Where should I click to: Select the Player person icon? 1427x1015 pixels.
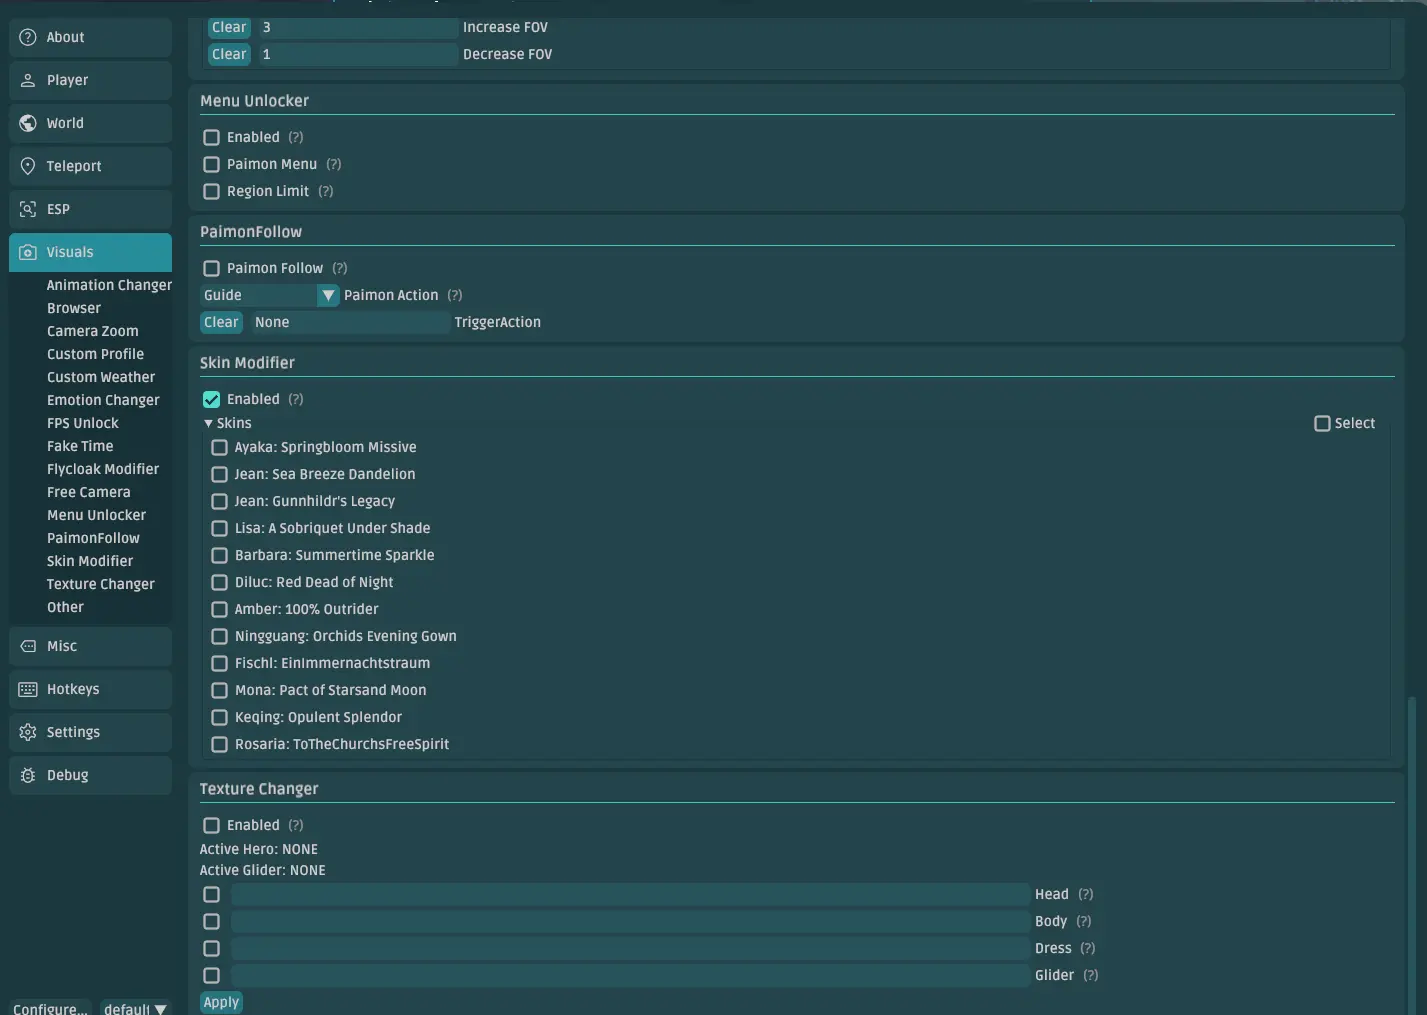coord(28,80)
